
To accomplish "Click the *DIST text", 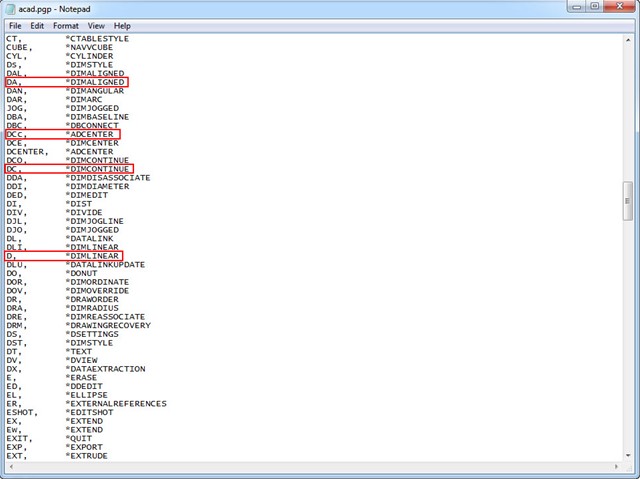I will tap(78, 204).
